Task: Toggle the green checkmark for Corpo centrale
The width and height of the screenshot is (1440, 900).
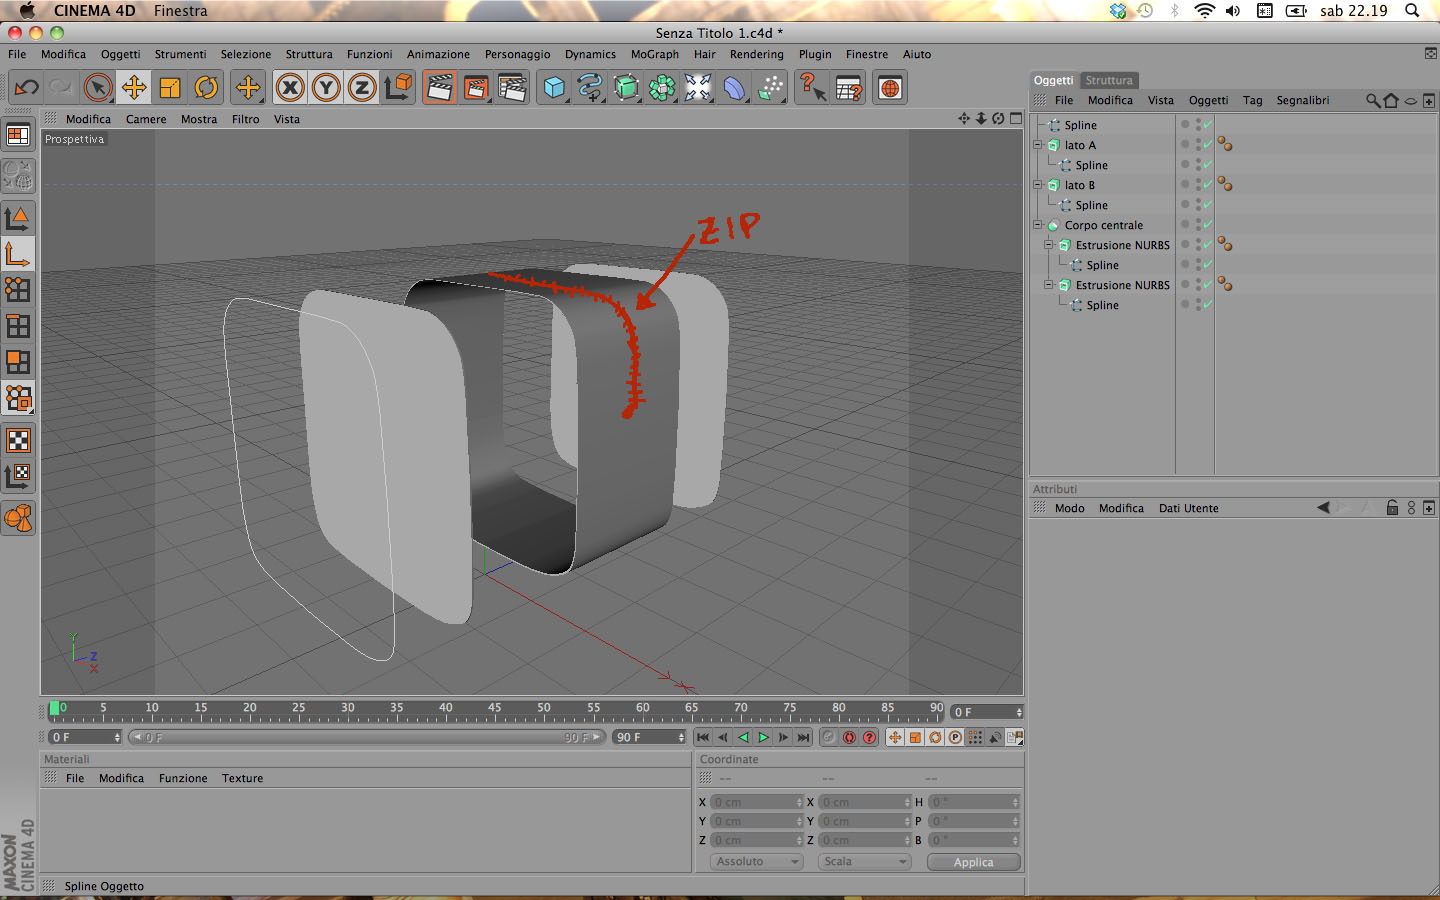Action: (1208, 225)
